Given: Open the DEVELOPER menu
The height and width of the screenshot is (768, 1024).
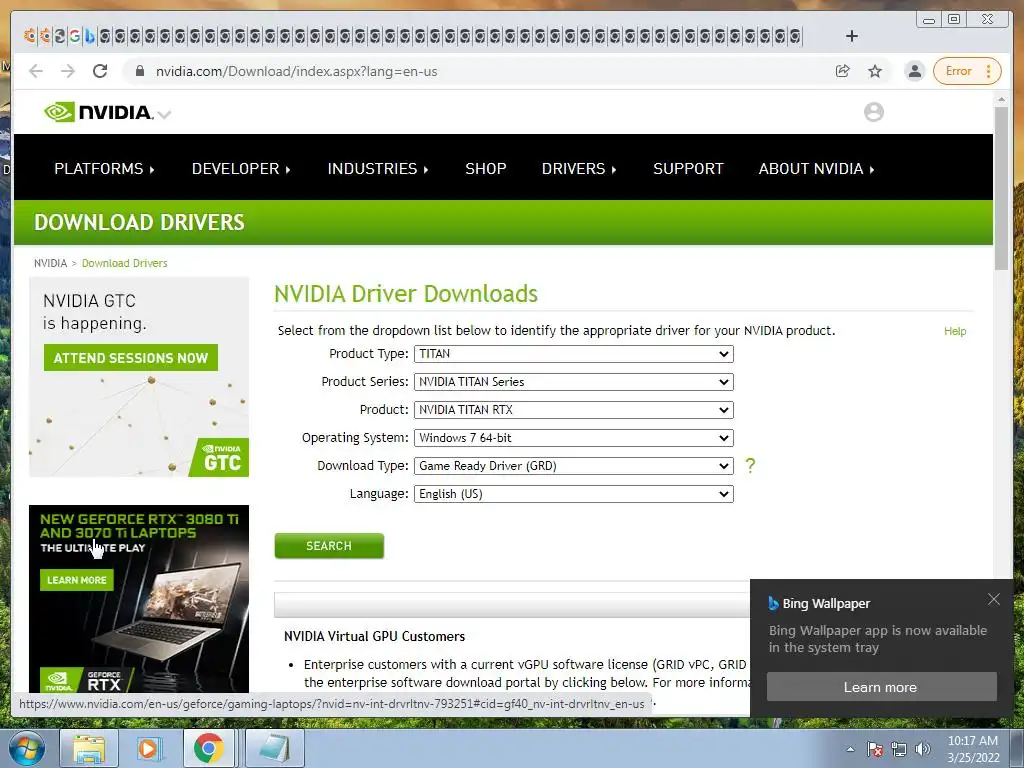Looking at the screenshot, I should [241, 168].
